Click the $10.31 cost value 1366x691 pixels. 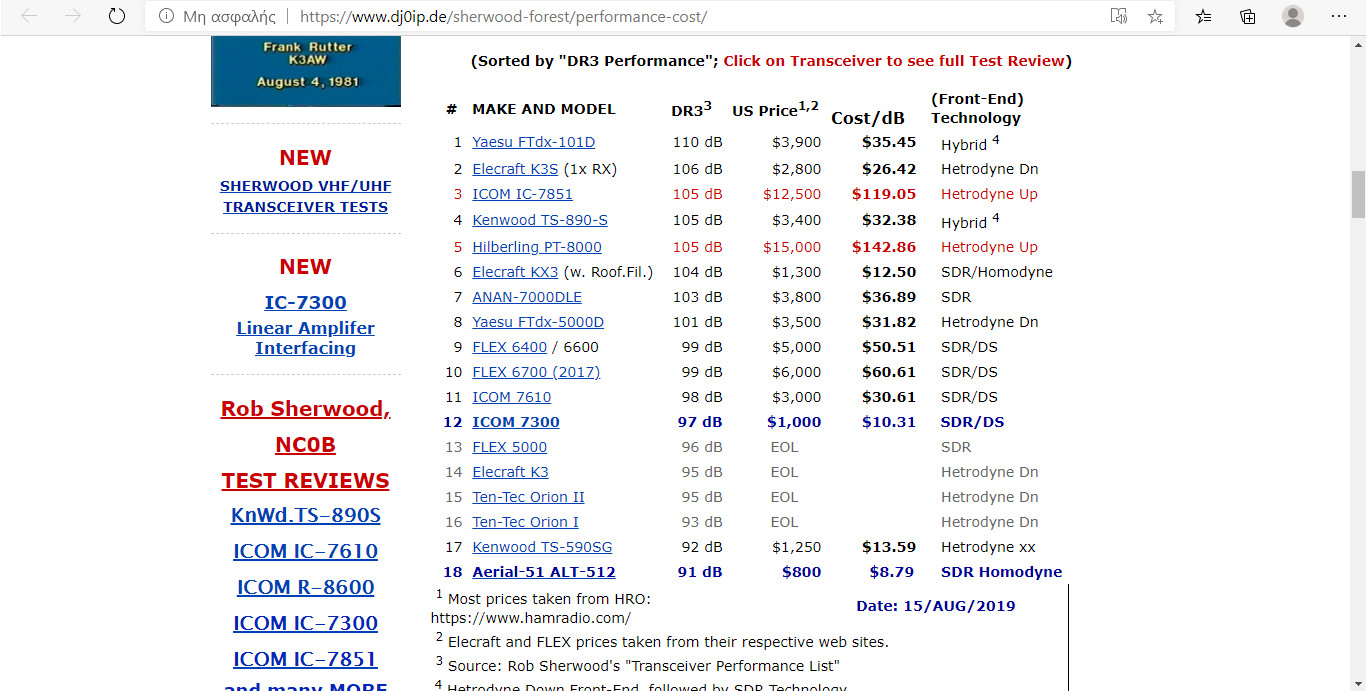(889, 422)
